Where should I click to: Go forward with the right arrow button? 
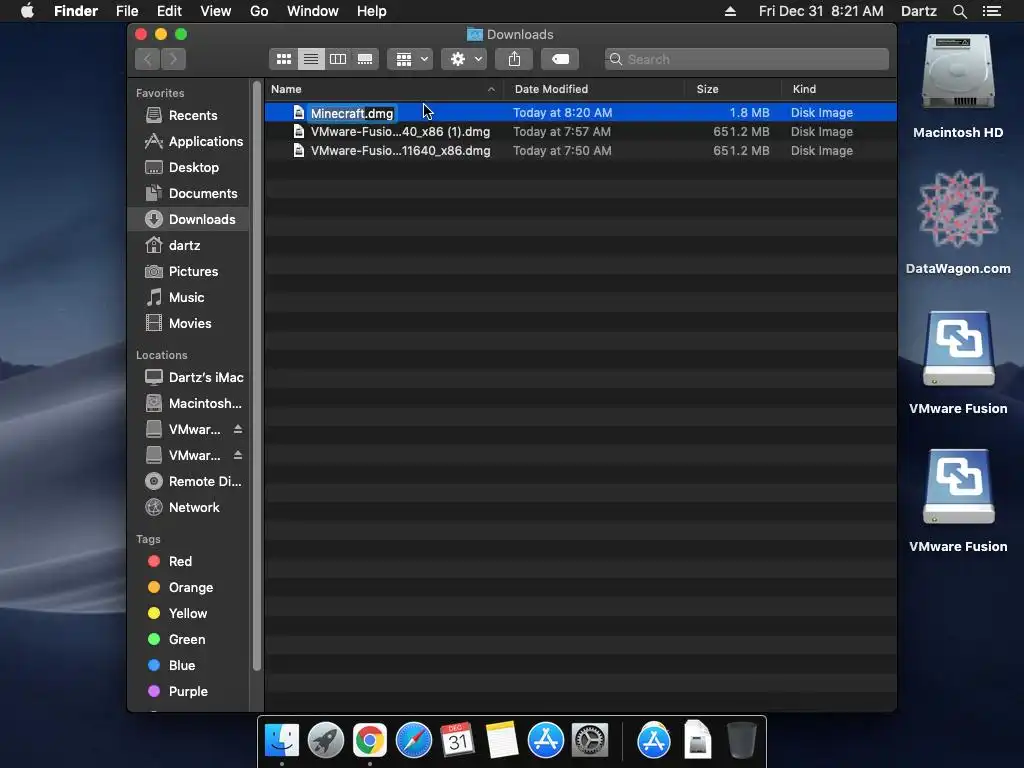(x=173, y=59)
